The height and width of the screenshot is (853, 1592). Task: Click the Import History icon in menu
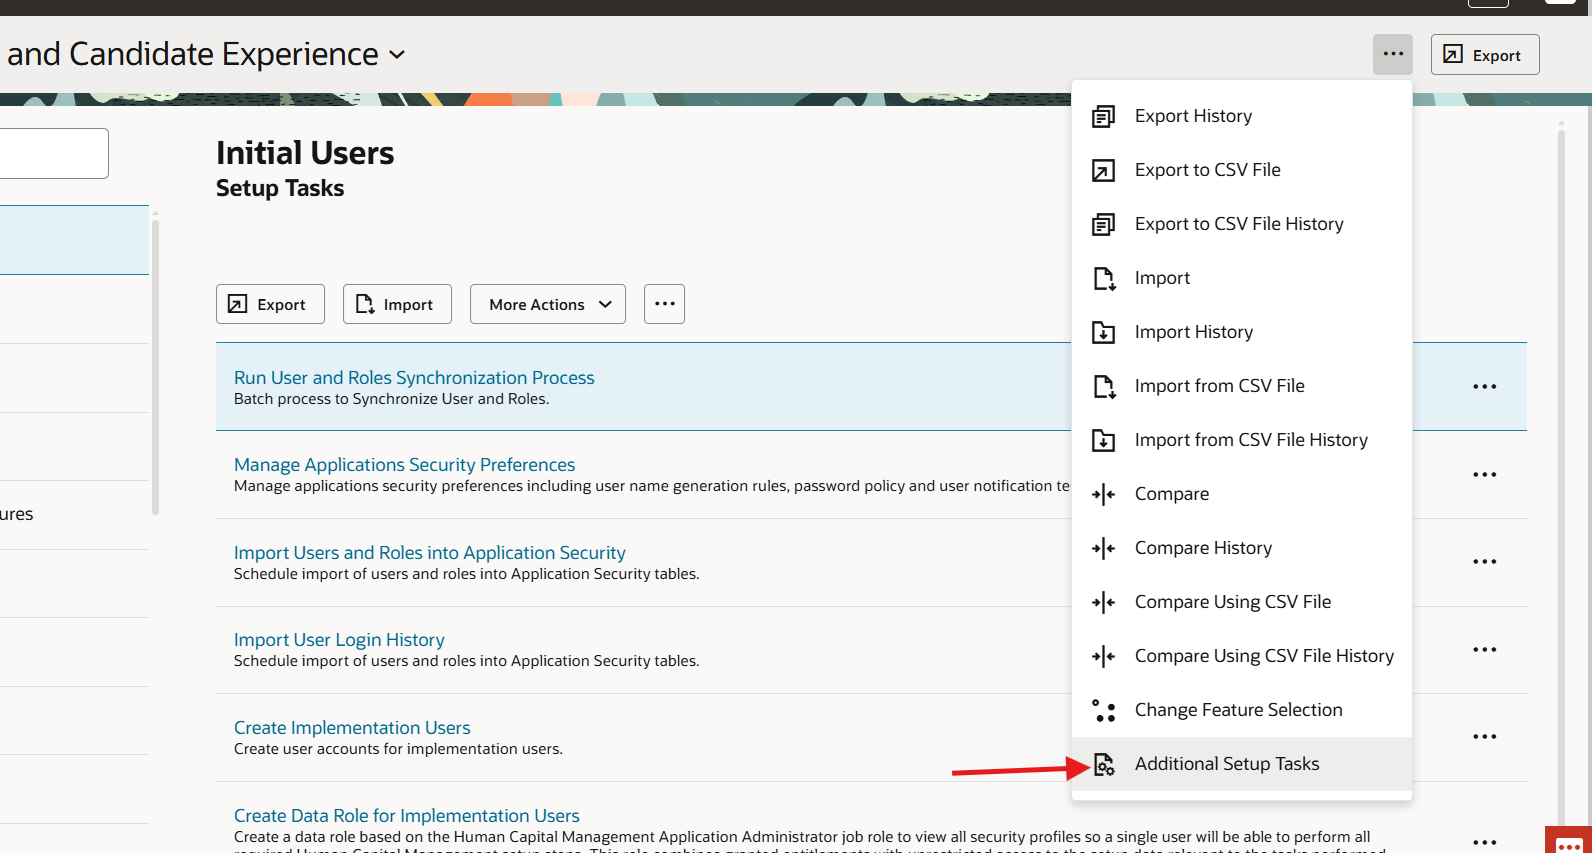tap(1103, 333)
